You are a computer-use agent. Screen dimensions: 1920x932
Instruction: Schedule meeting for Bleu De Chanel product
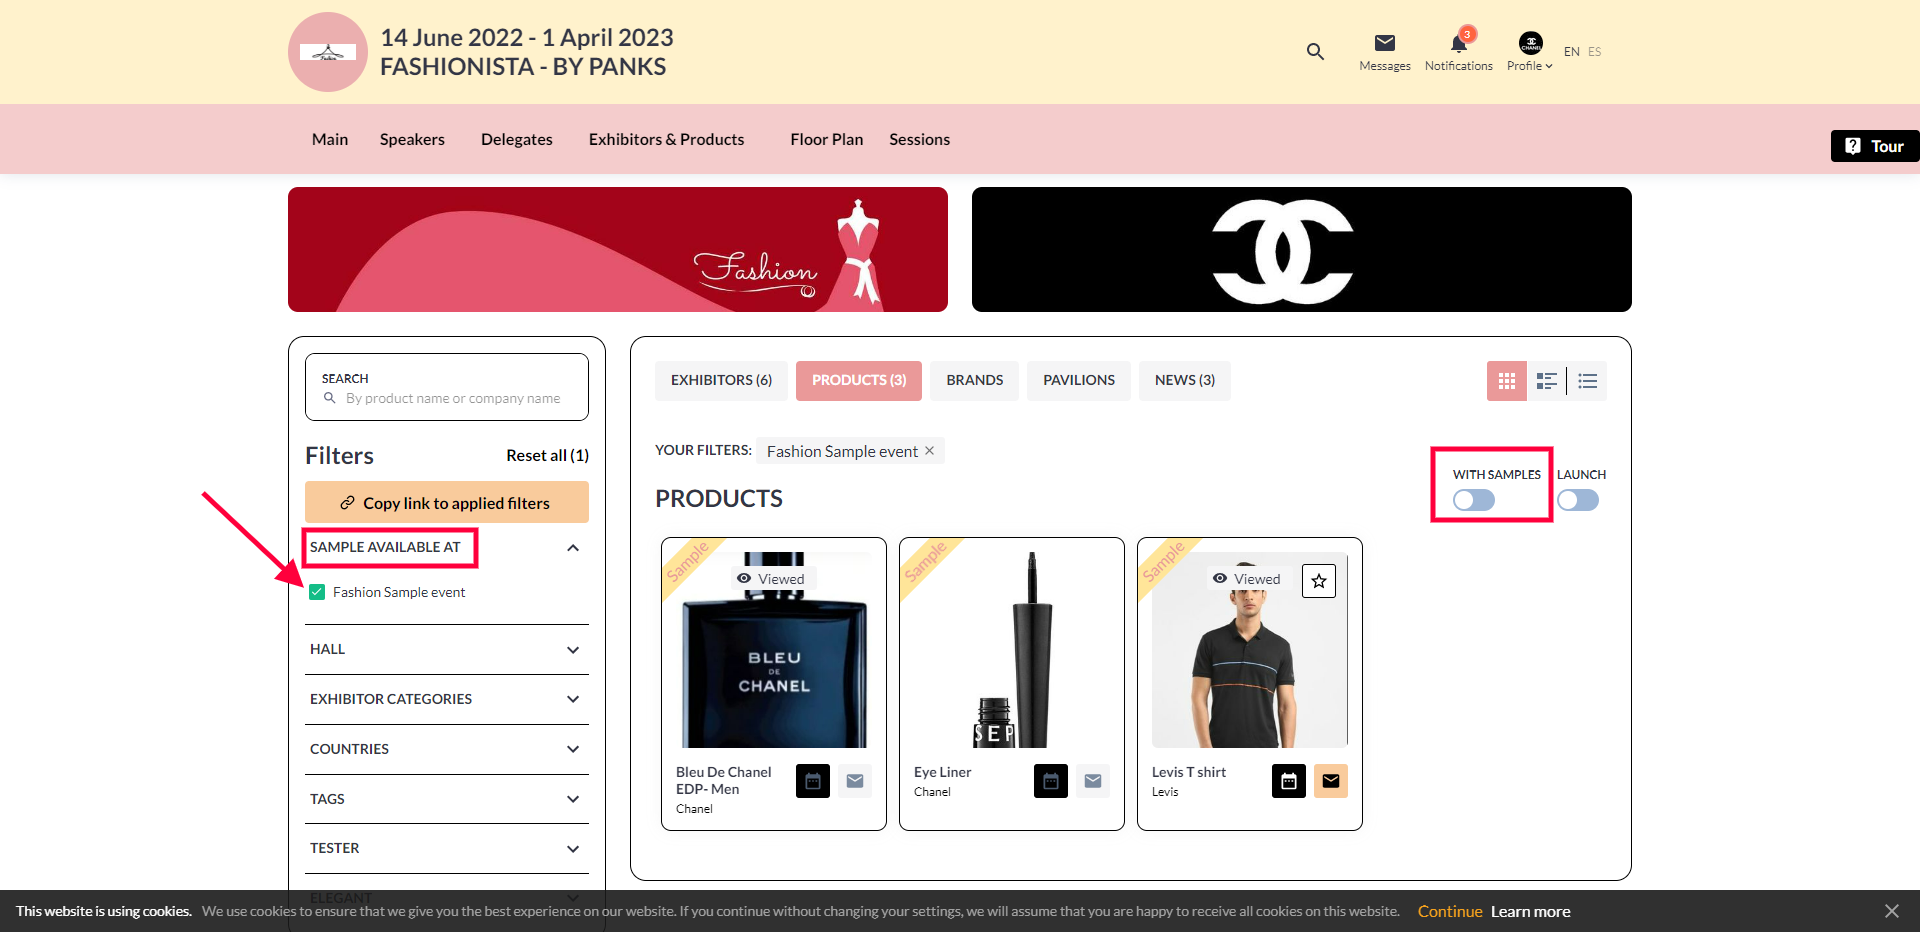coord(813,781)
